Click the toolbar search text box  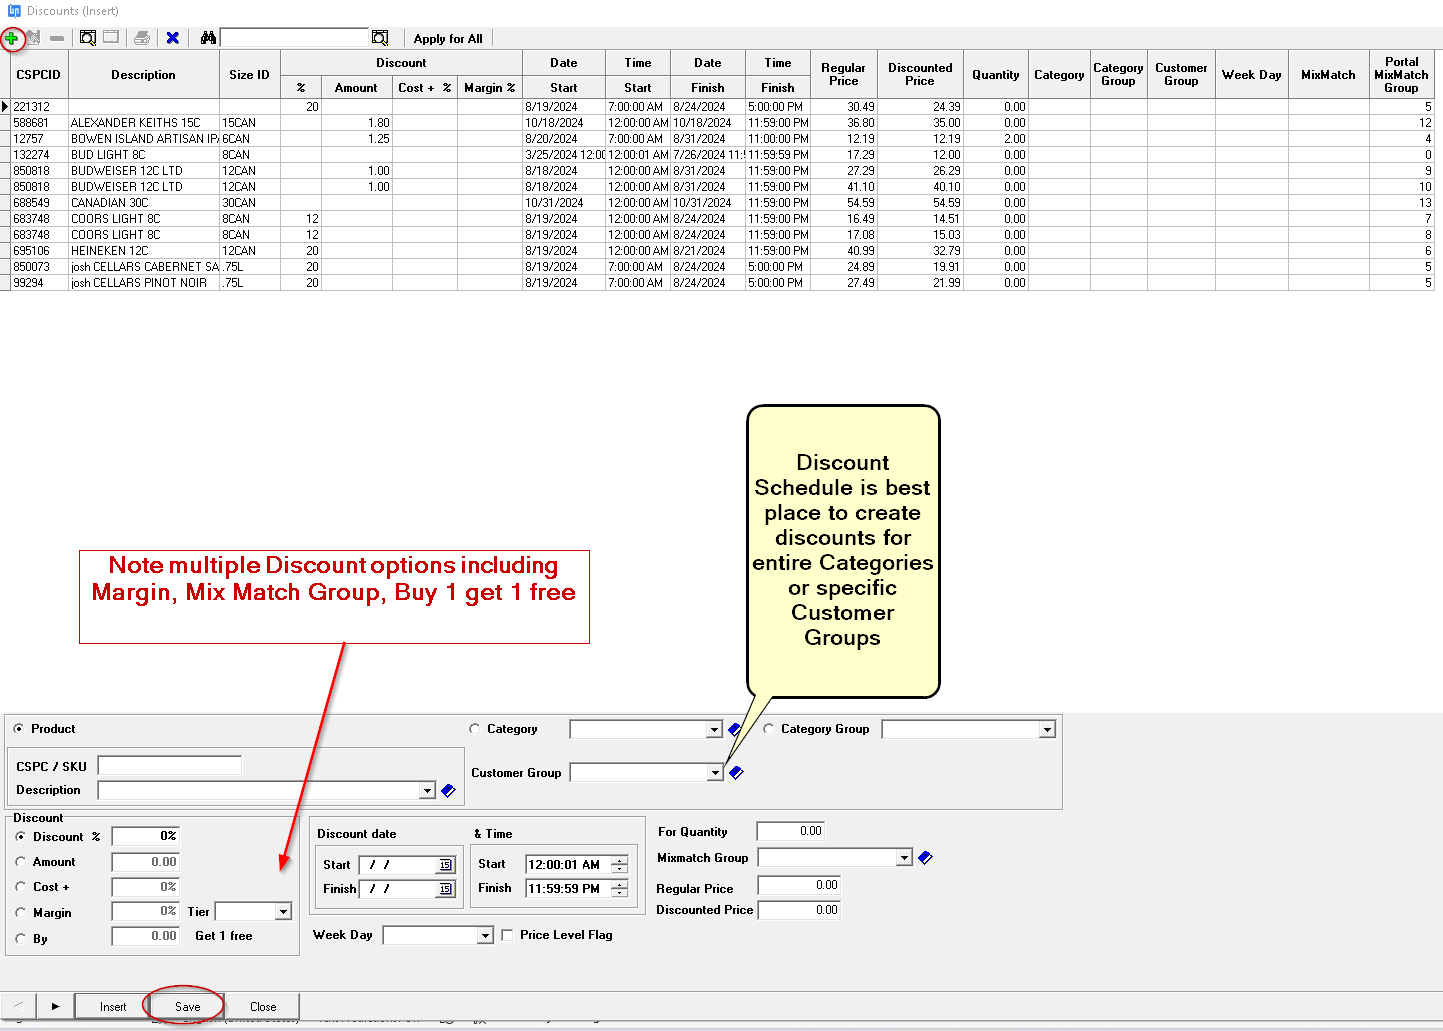pyautogui.click(x=295, y=38)
